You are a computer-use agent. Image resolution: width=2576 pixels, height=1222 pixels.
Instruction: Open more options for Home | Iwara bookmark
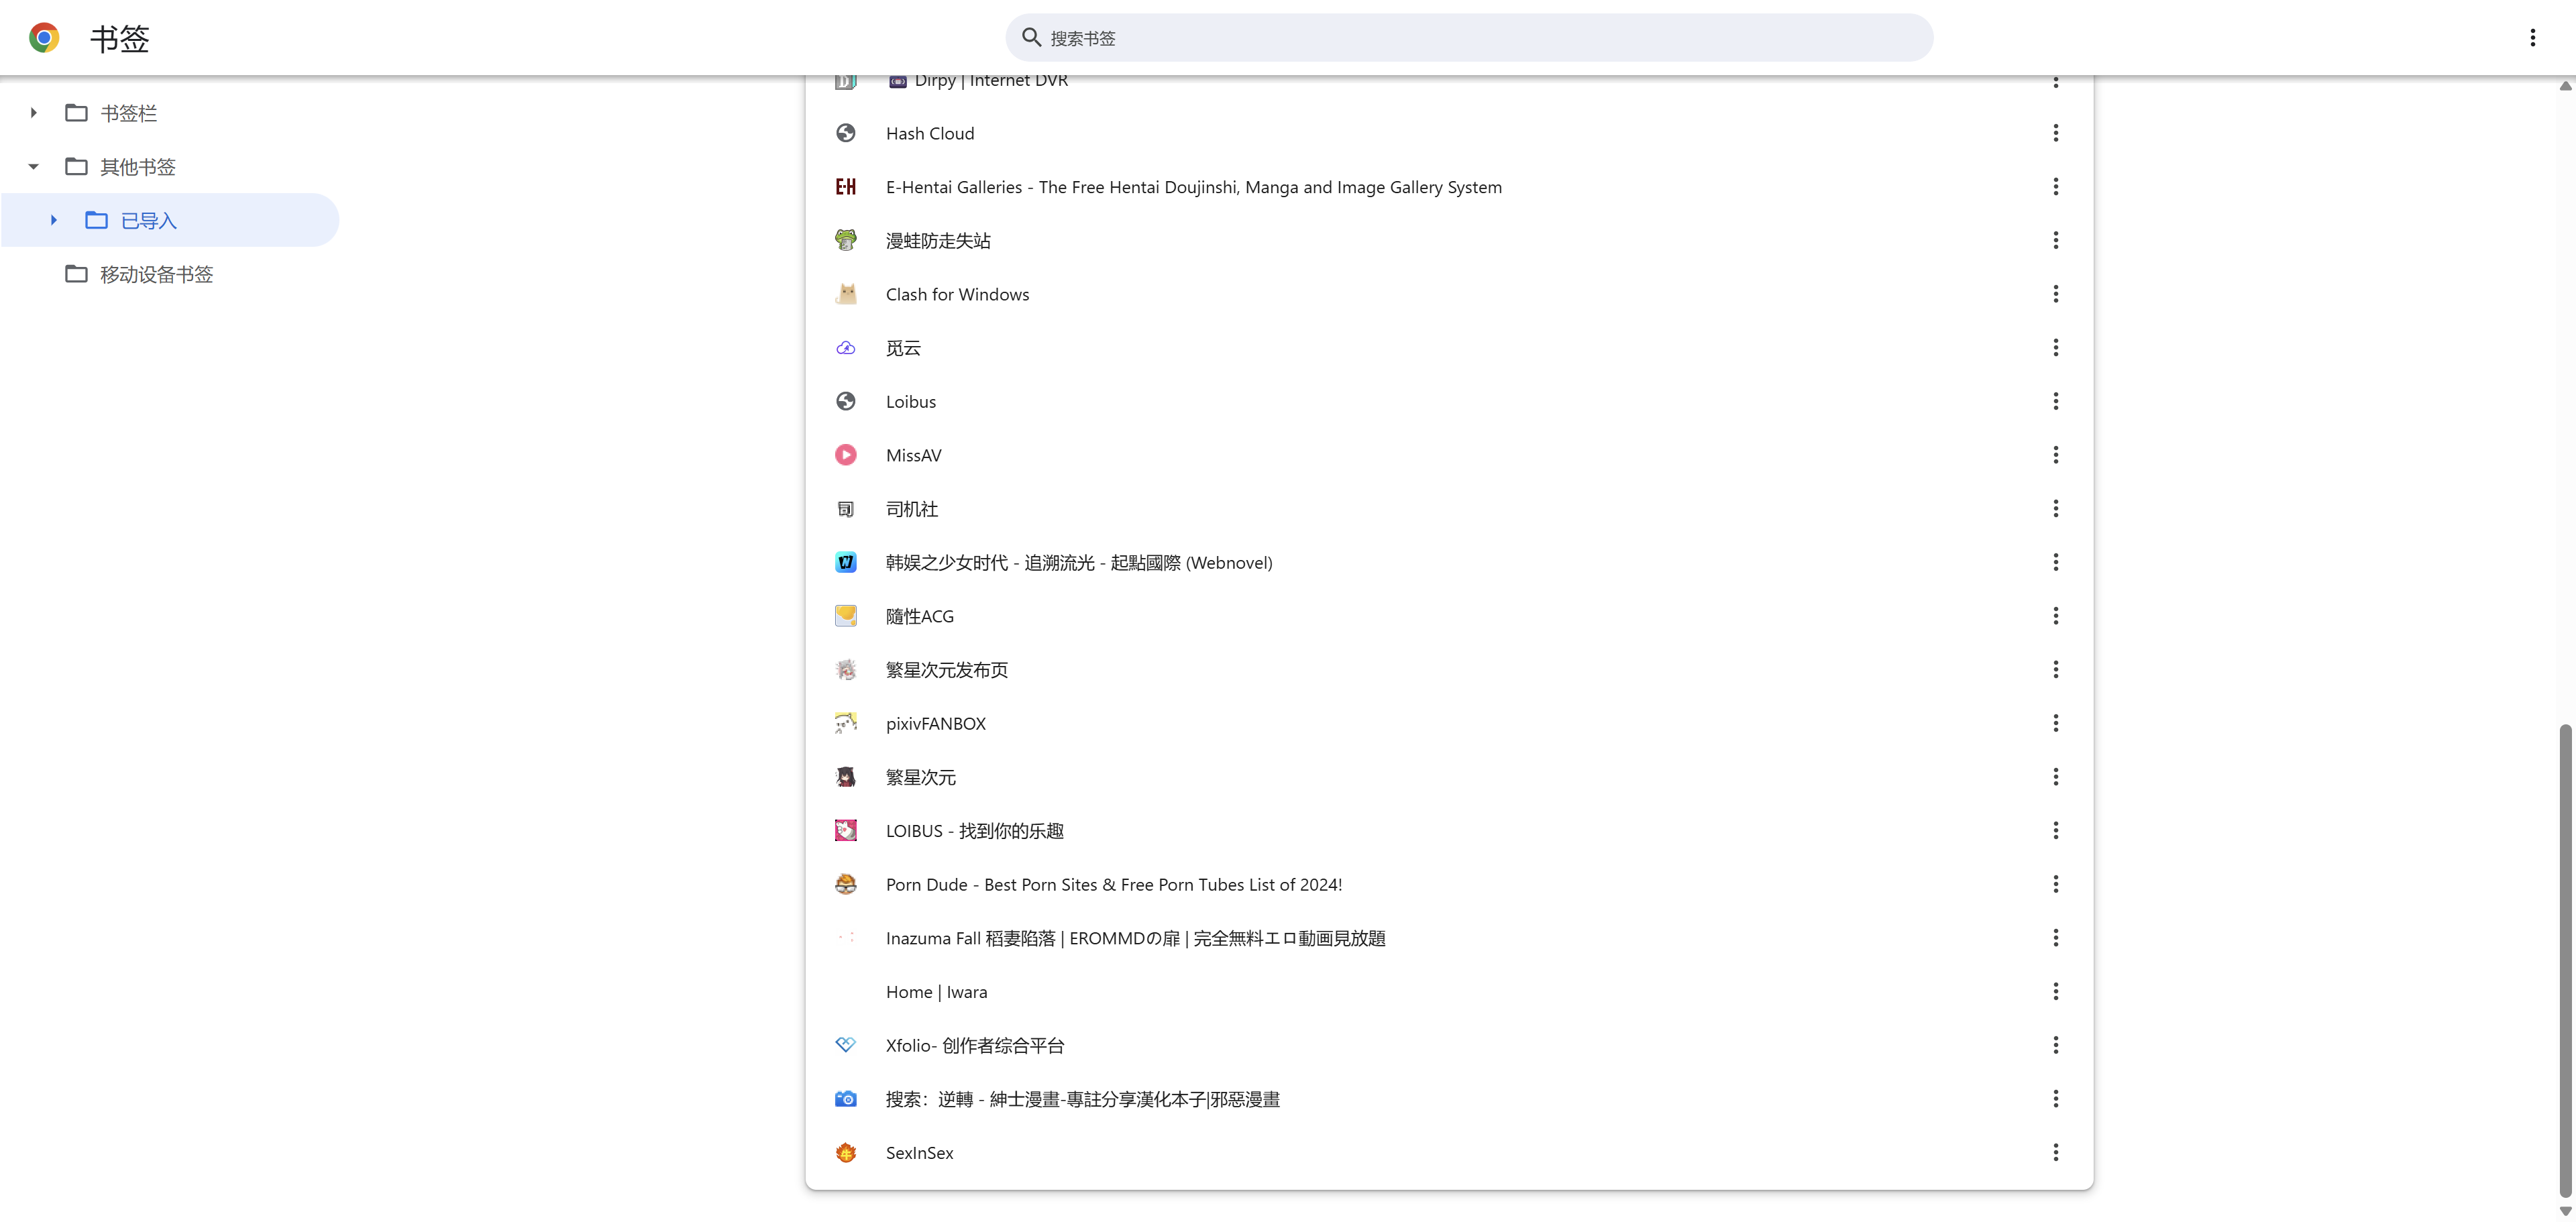(x=2055, y=992)
